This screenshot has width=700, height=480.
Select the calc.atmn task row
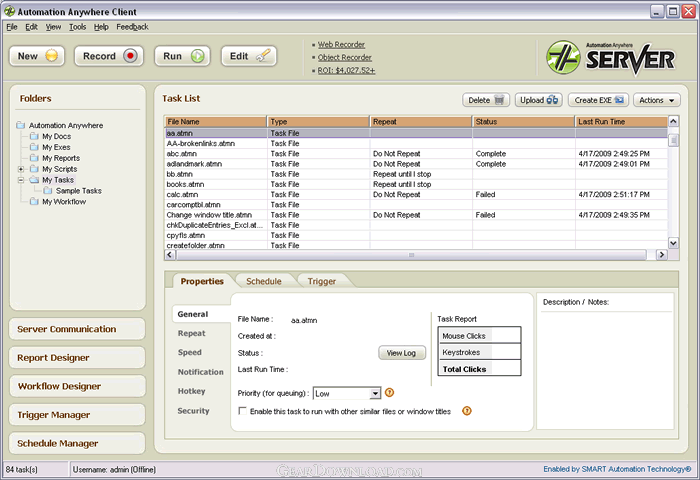click(416, 195)
